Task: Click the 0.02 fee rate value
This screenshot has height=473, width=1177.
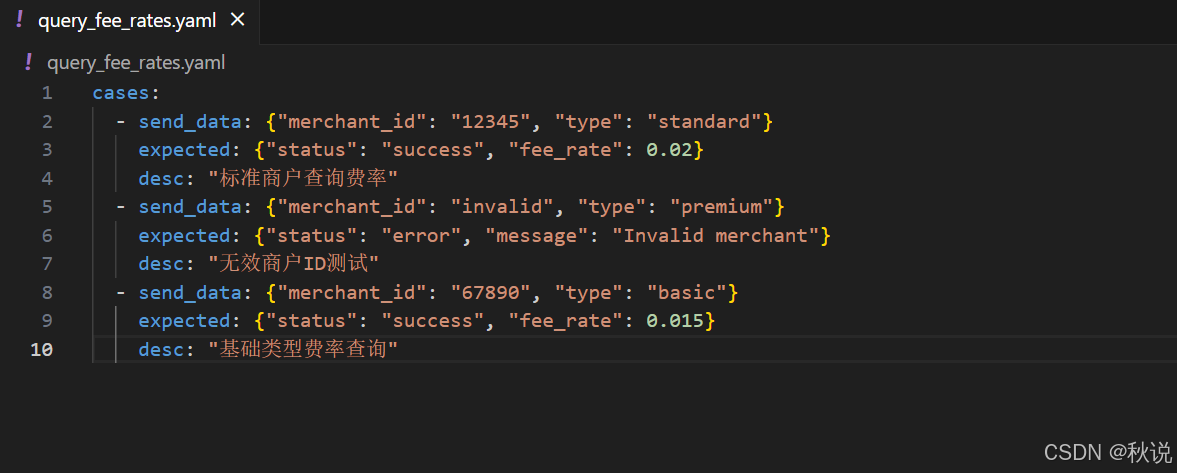Action: 669,149
